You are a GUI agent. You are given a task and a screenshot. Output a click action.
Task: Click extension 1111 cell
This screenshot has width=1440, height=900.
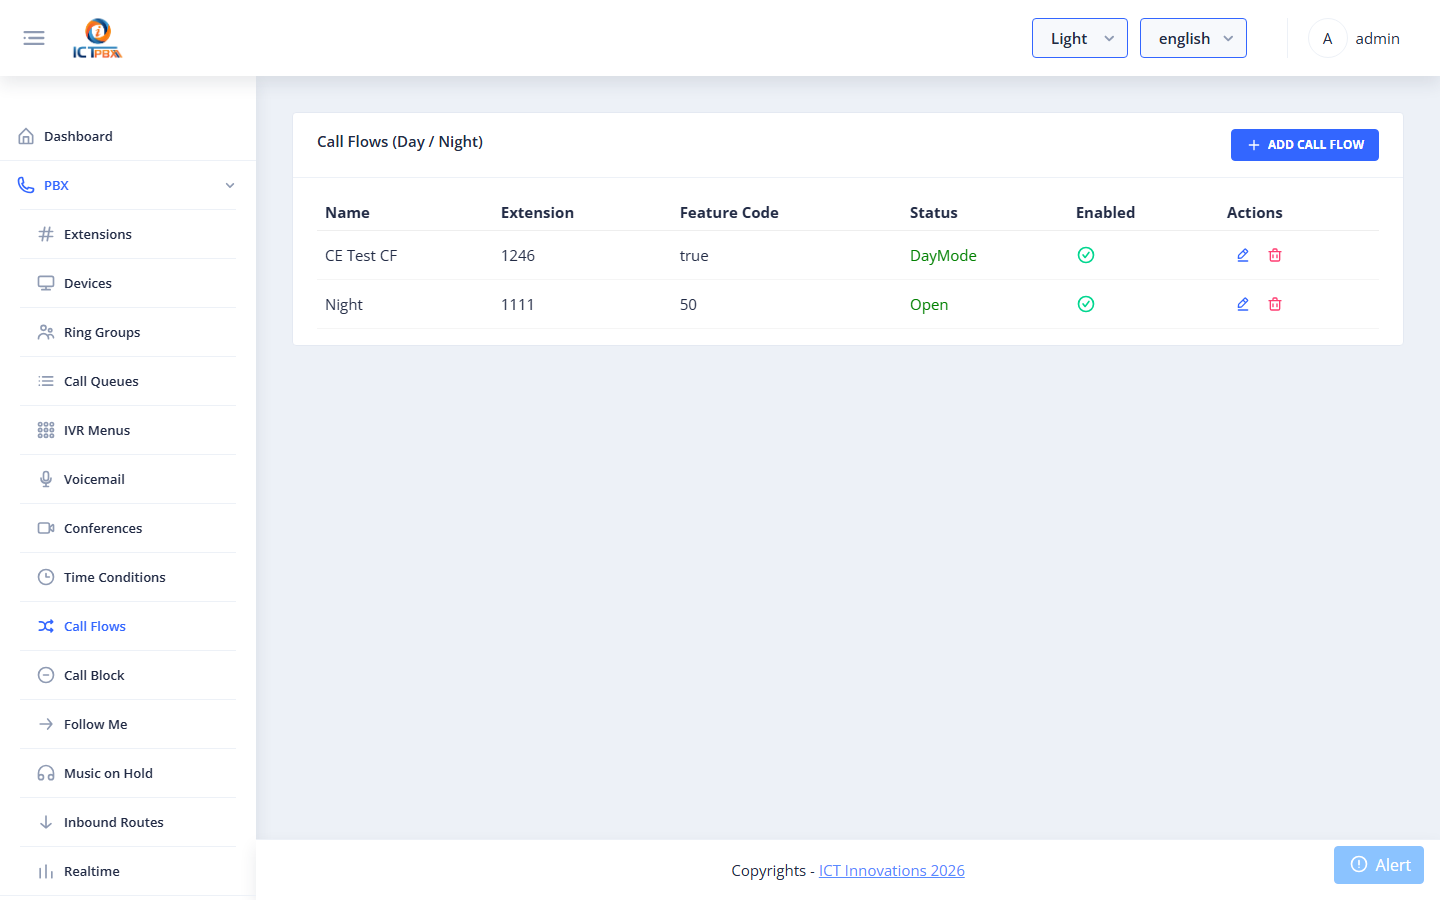pyautogui.click(x=517, y=304)
